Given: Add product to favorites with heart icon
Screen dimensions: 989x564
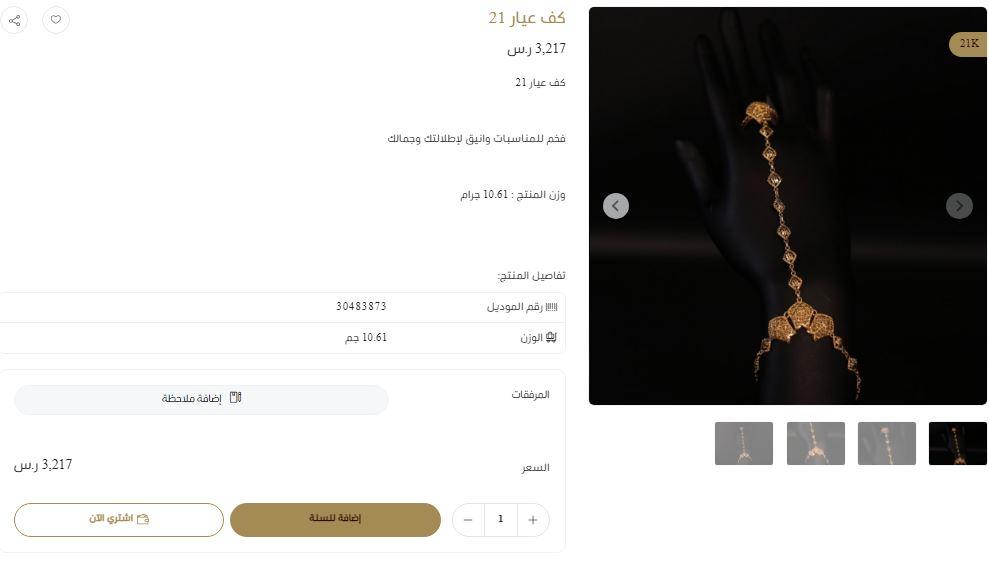Looking at the screenshot, I should pos(56,20).
